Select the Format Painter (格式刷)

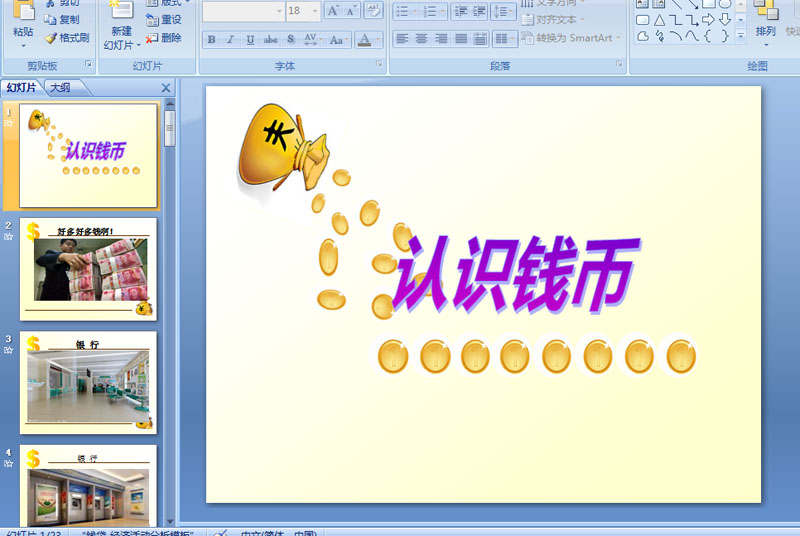click(x=67, y=38)
